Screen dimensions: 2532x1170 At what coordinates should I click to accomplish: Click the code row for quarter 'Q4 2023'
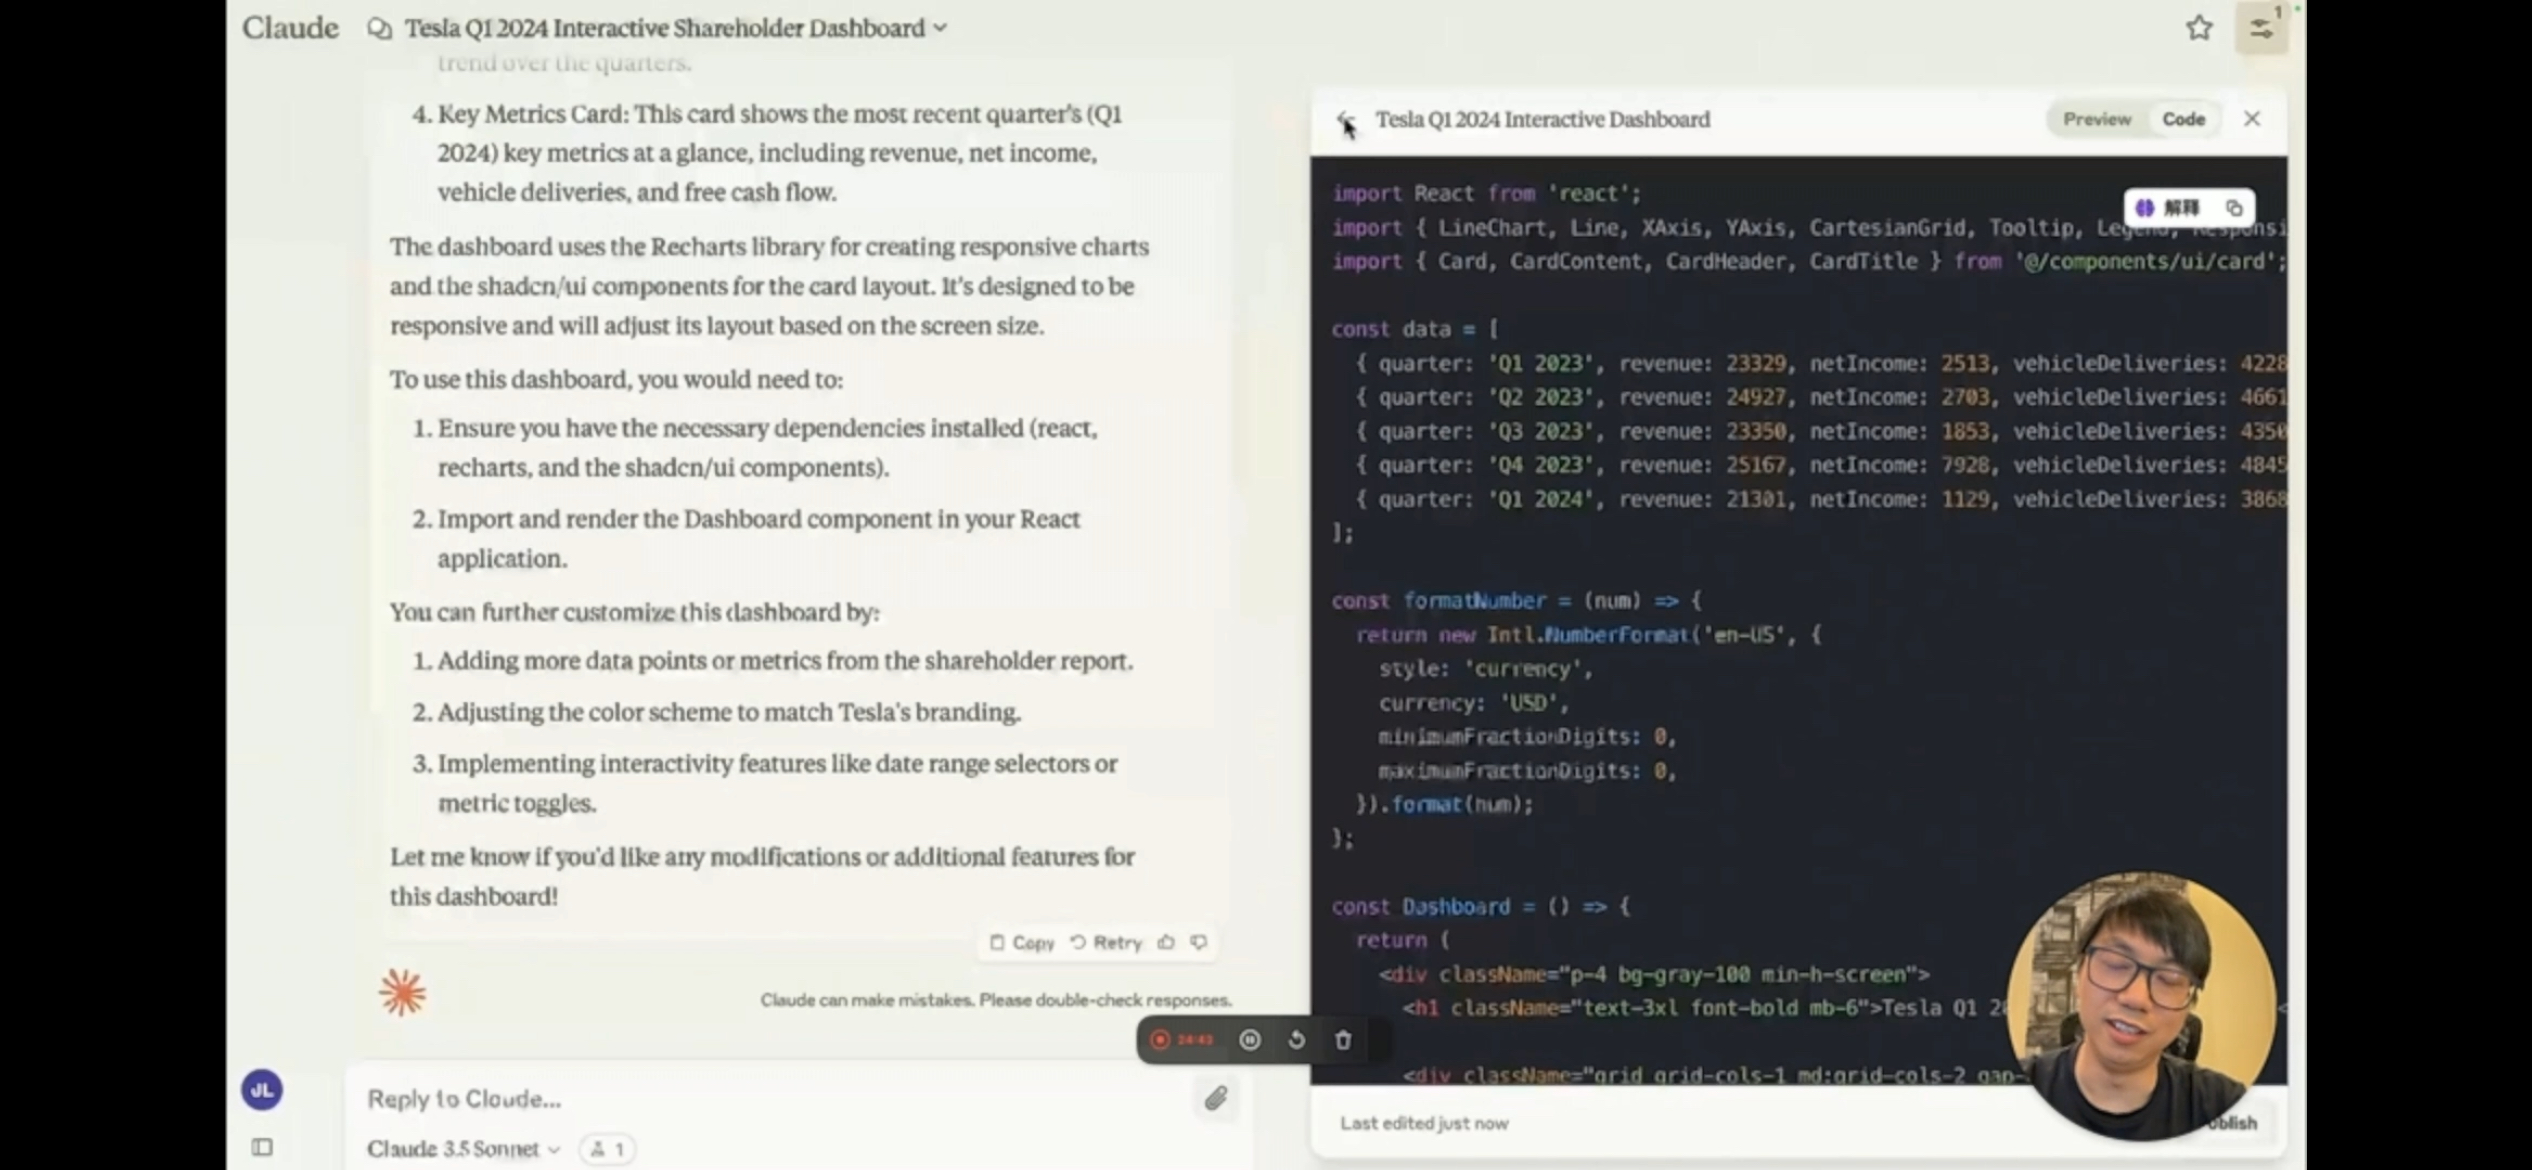click(x=1820, y=465)
